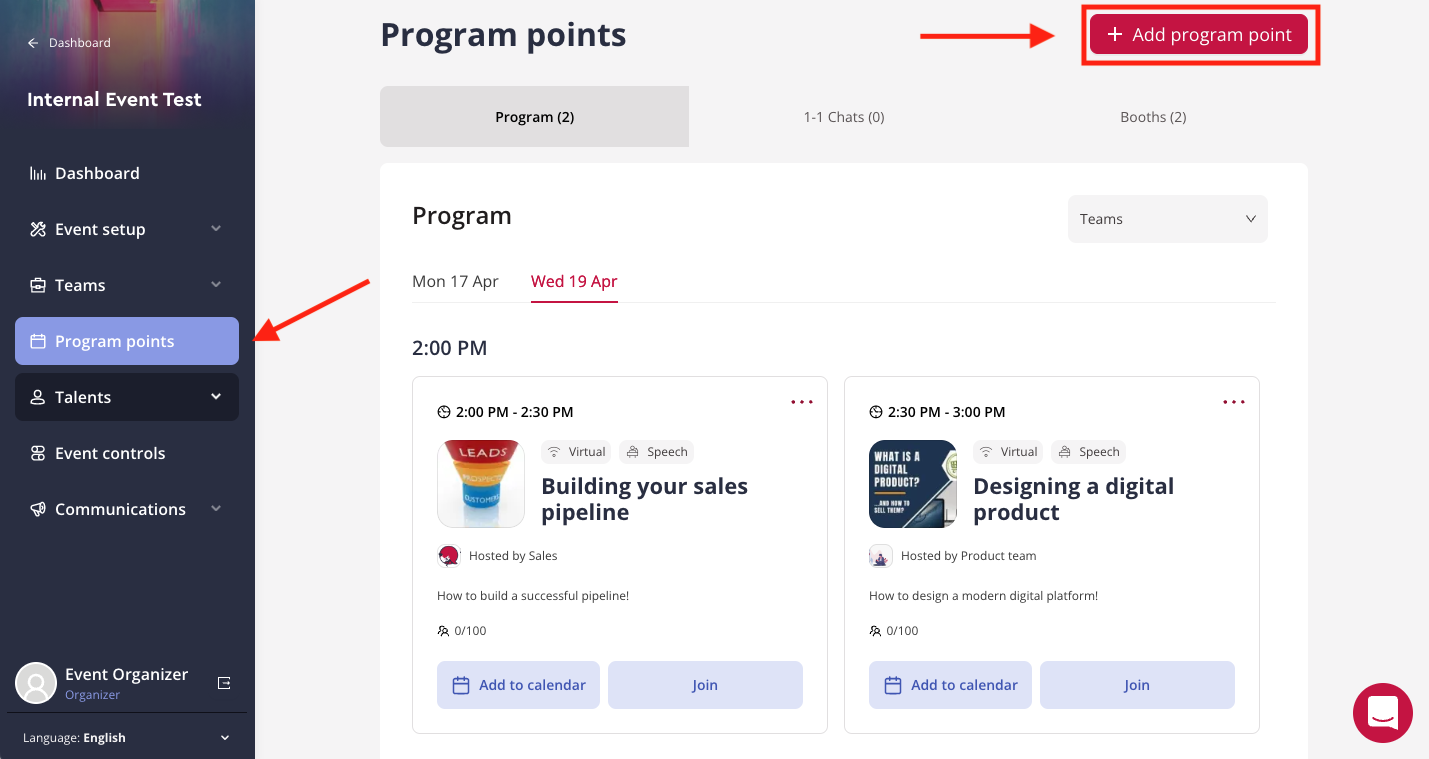Click the chat support bubble icon
The width and height of the screenshot is (1429, 759).
coord(1383,713)
